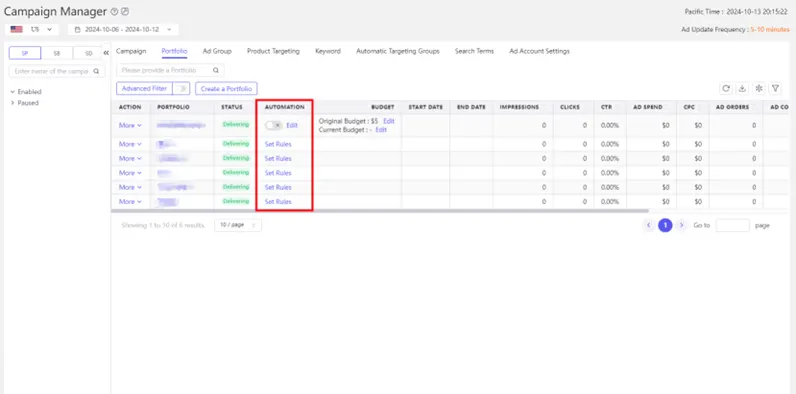Click the Advanced Filter button
The width and height of the screenshot is (796, 394).
point(144,88)
